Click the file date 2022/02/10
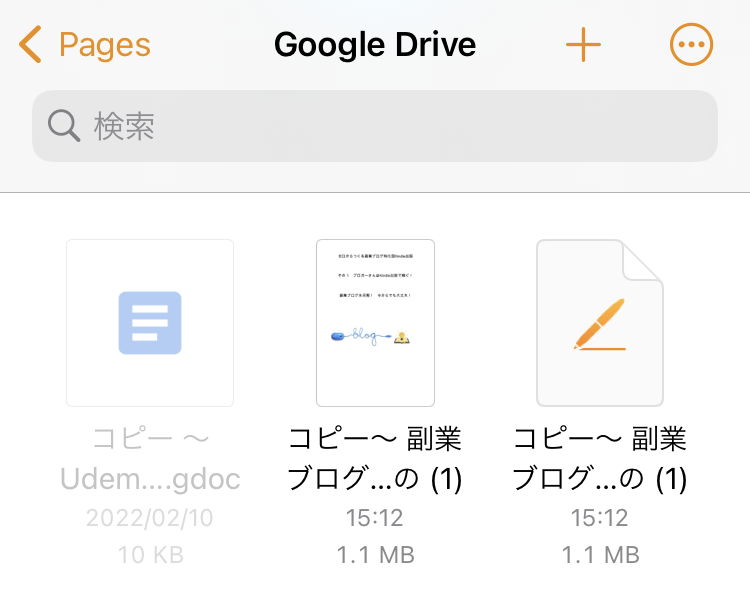The width and height of the screenshot is (750, 614). click(x=150, y=518)
